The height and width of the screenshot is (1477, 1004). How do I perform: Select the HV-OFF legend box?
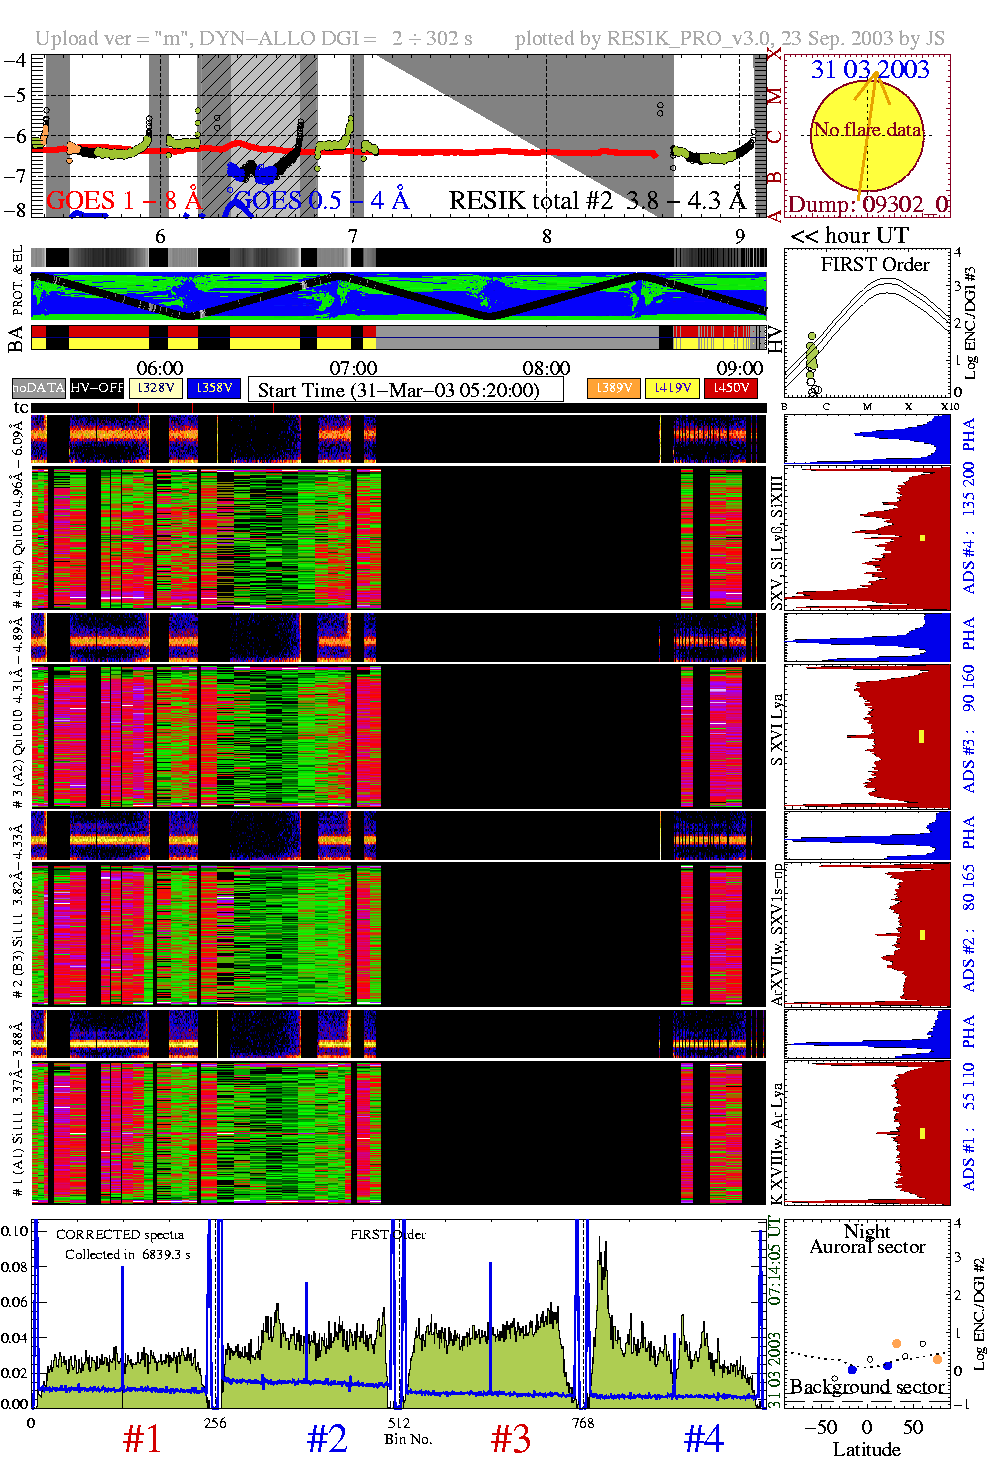[x=97, y=388]
